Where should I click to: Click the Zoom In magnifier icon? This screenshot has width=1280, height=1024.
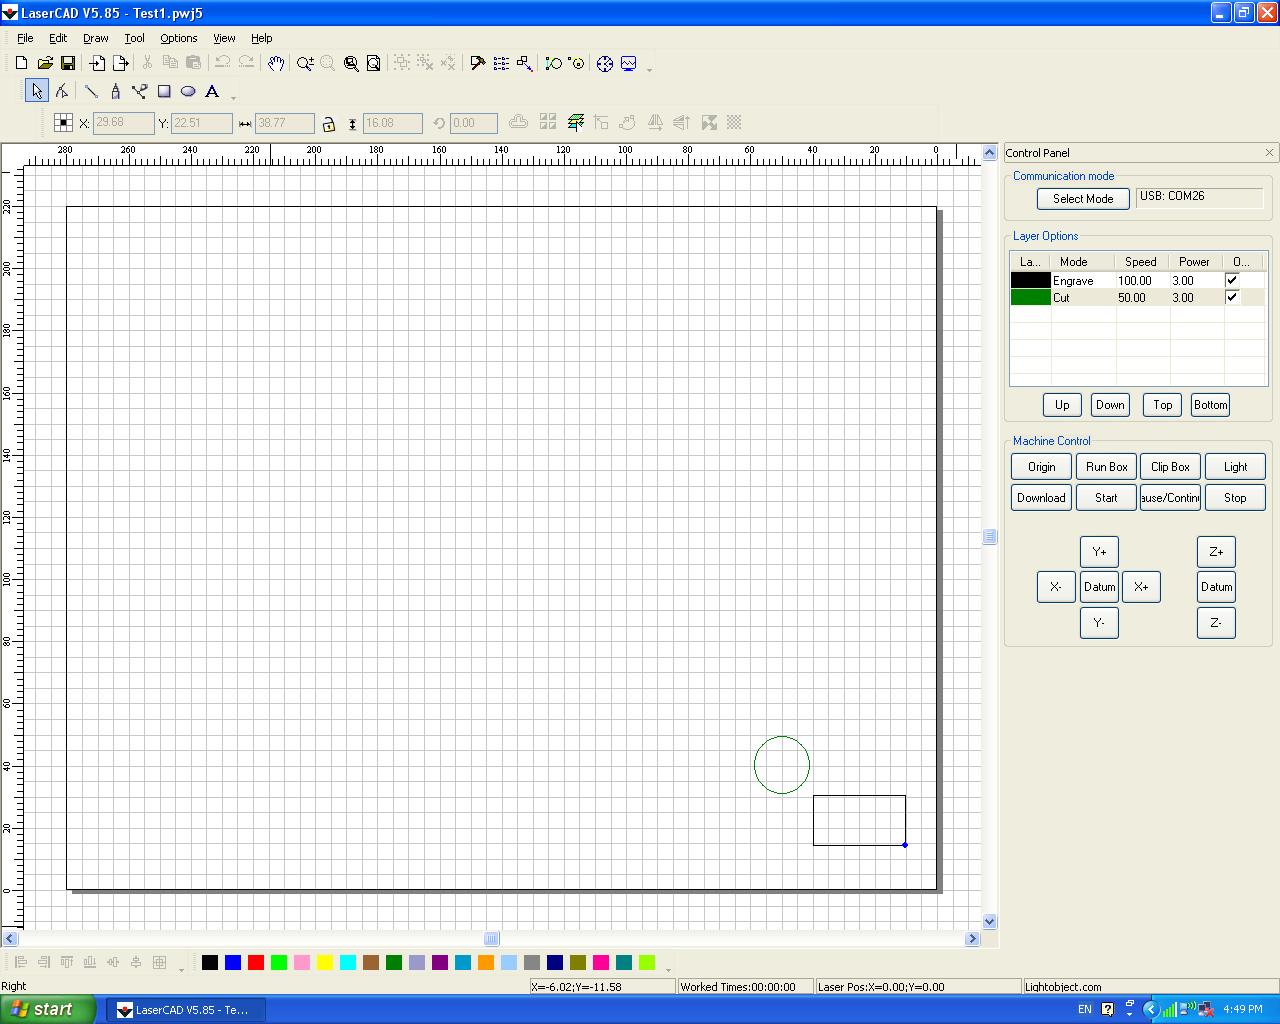[305, 63]
